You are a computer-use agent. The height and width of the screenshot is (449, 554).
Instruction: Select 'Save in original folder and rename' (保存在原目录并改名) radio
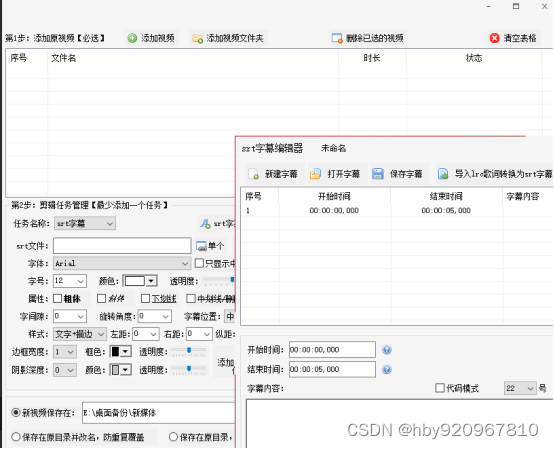coord(16,437)
